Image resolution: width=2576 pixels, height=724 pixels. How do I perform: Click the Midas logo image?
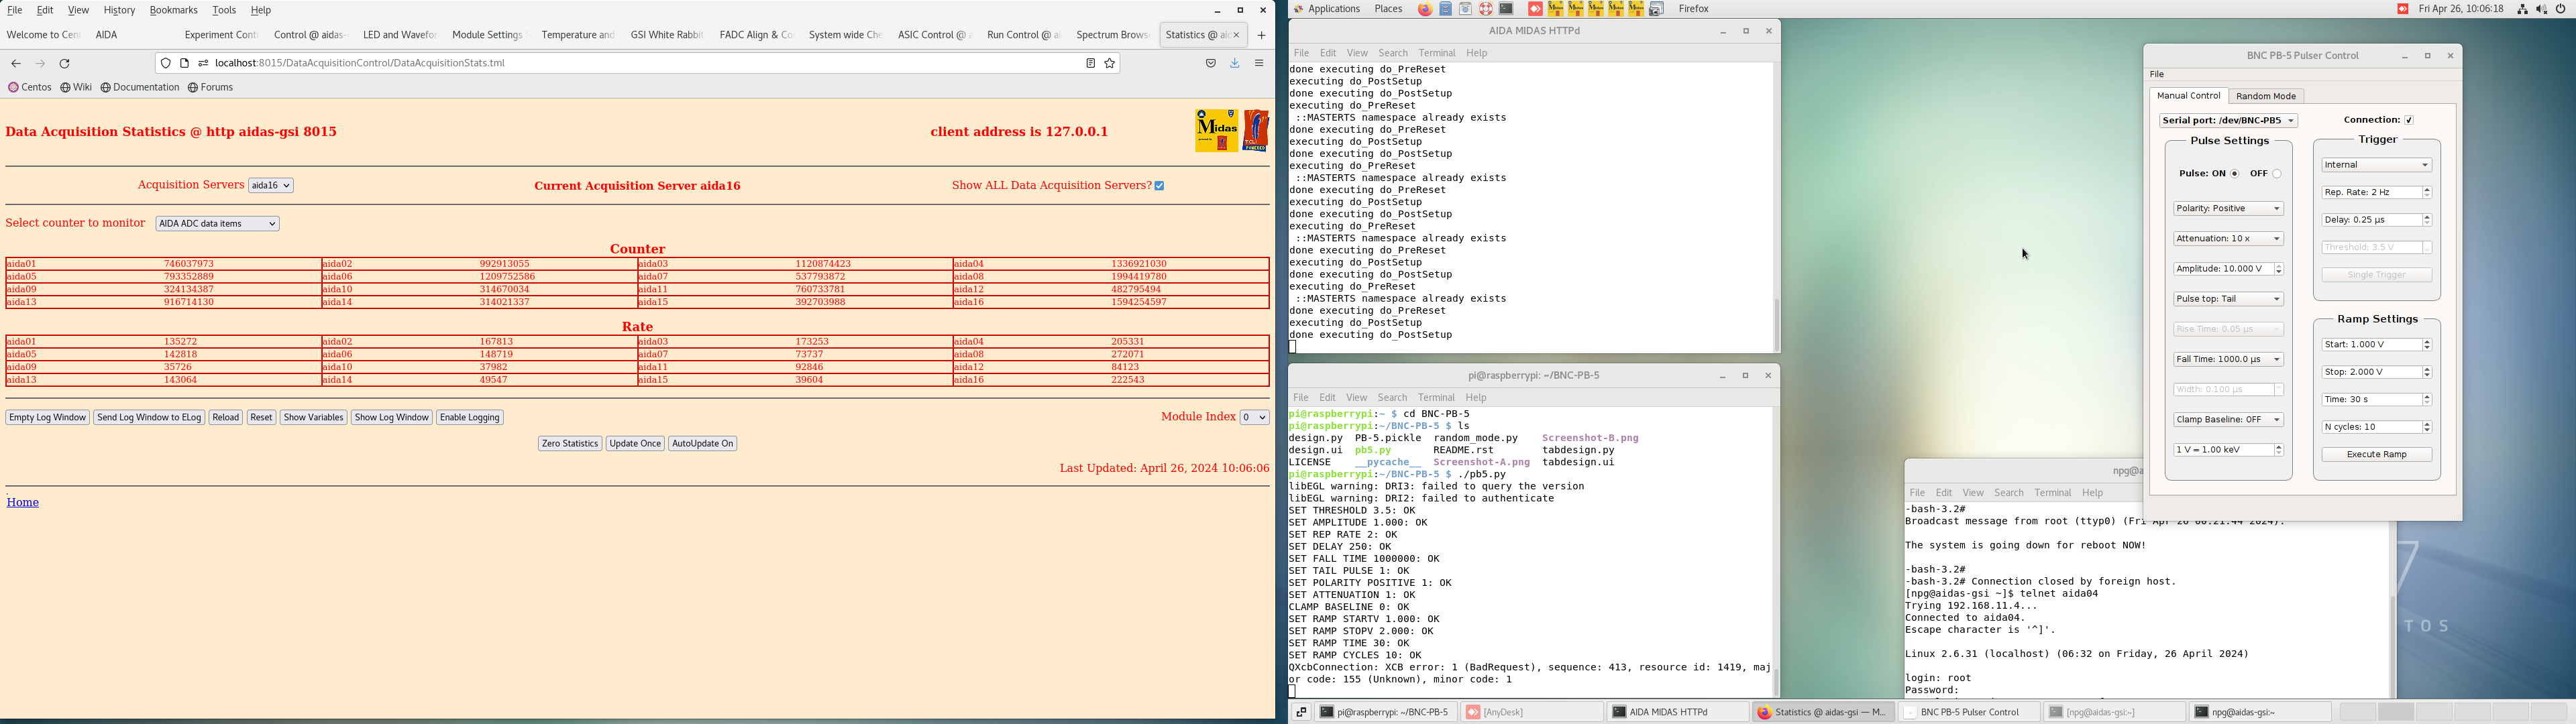(x=1216, y=131)
